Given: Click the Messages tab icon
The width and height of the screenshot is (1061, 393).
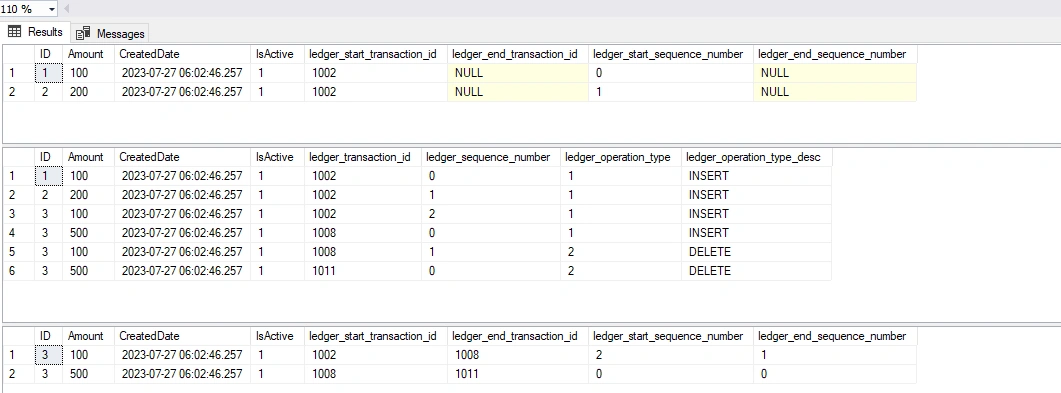Looking at the screenshot, I should click(x=83, y=33).
